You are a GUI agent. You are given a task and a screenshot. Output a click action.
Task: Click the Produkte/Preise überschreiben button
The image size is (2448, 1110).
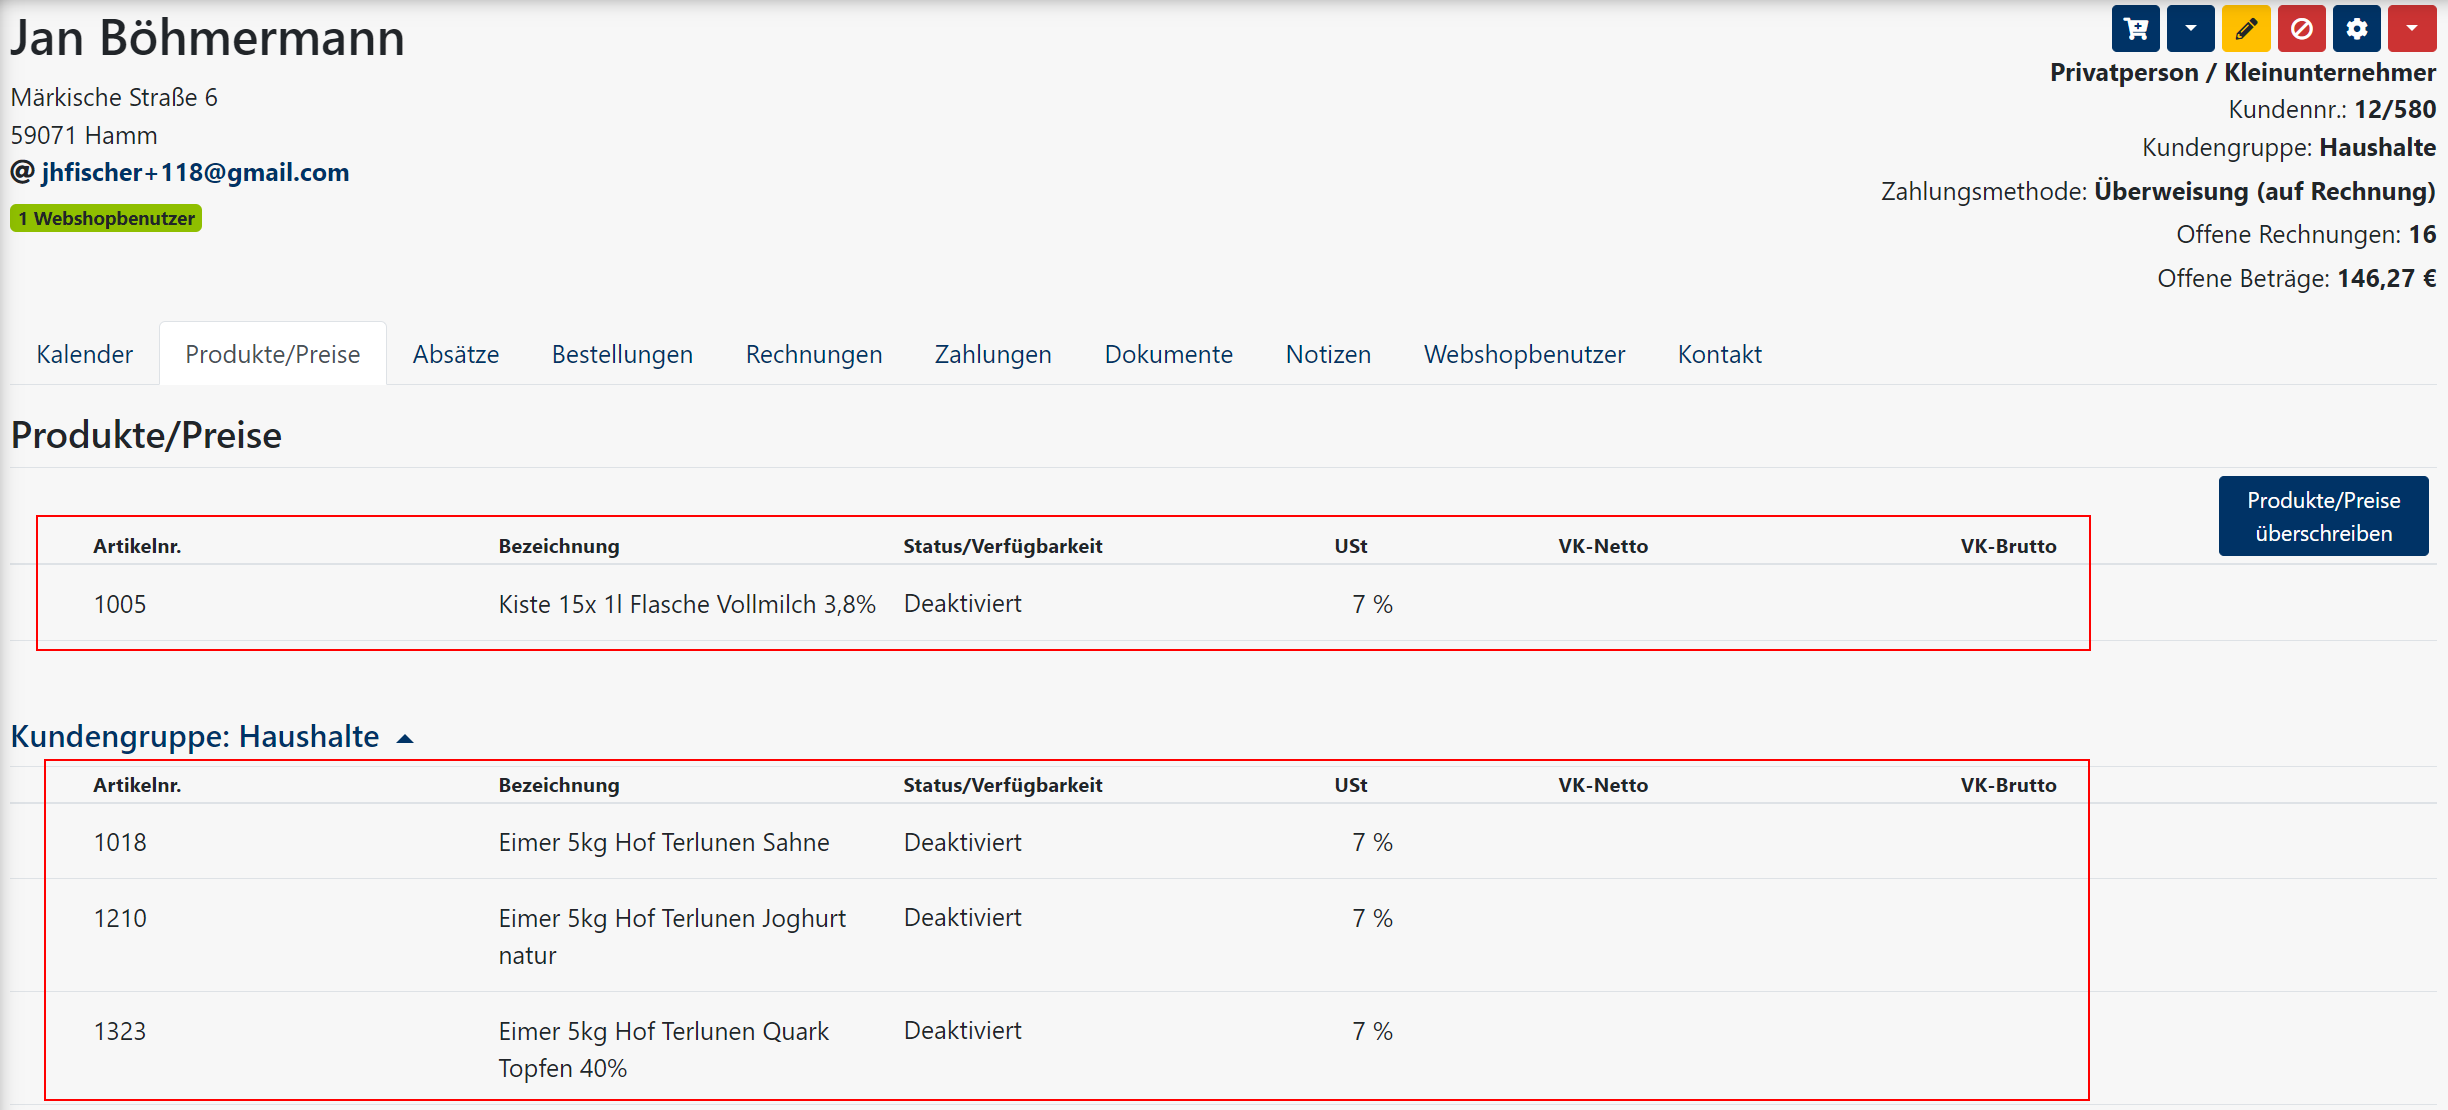(x=2324, y=516)
